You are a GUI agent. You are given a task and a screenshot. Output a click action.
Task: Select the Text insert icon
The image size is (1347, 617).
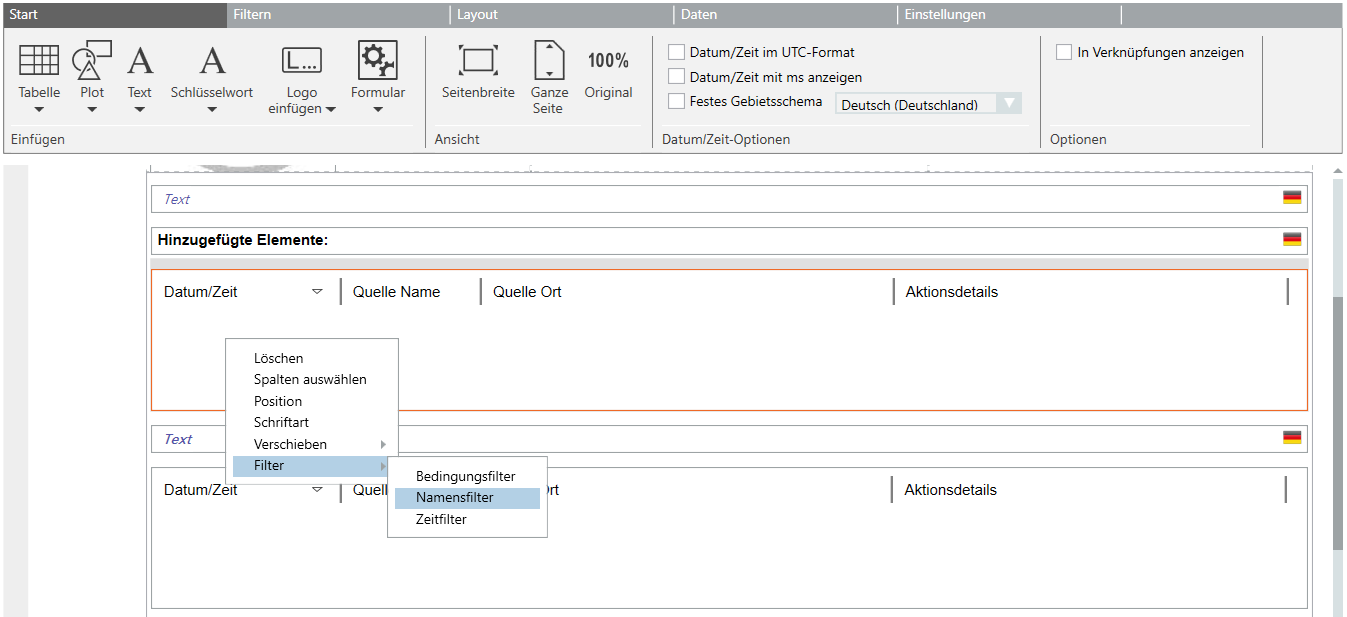(140, 61)
